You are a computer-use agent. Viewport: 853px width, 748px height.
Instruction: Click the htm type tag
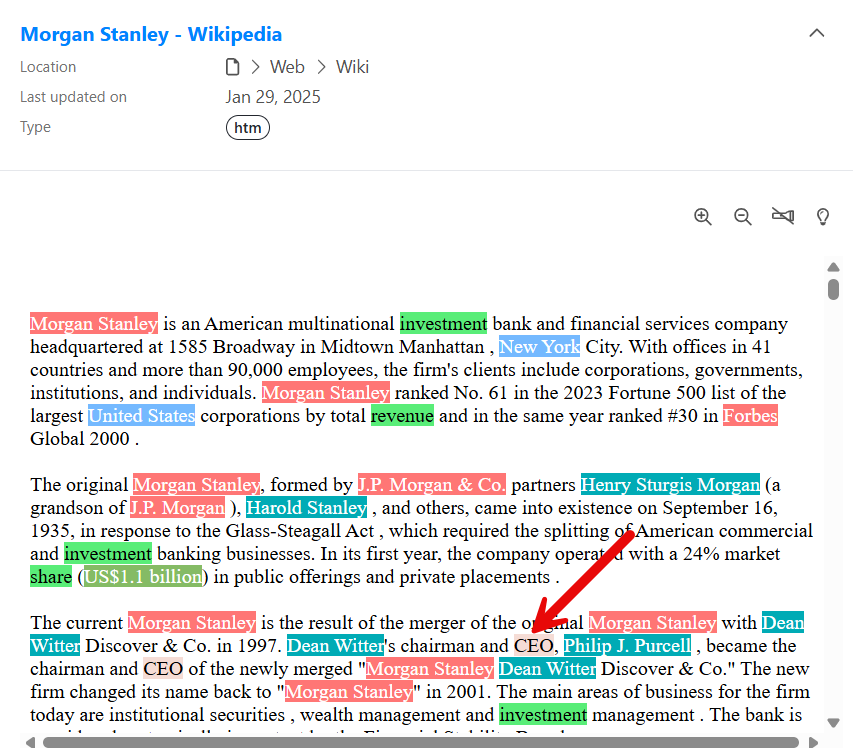point(248,128)
